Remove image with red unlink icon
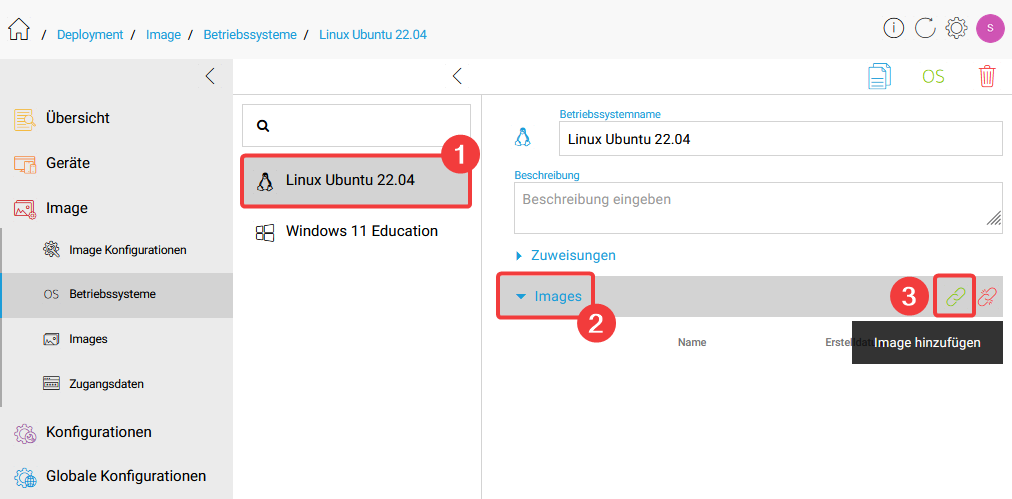Image resolution: width=1012 pixels, height=499 pixels. [x=987, y=296]
